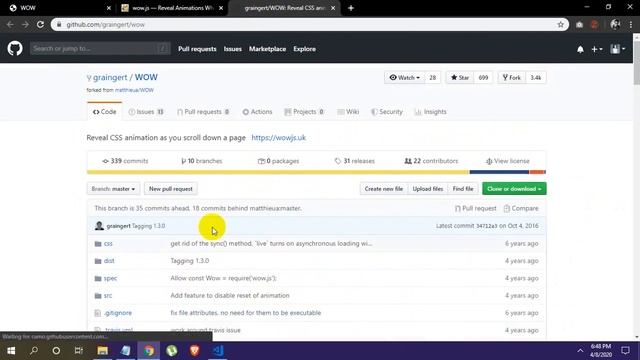
Task: Click the red extension icon in Chrome toolbar
Action: click(594, 24)
